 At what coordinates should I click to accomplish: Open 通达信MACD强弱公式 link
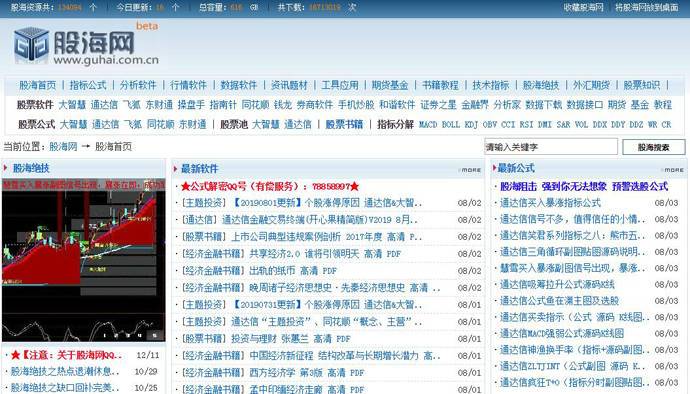pos(562,333)
